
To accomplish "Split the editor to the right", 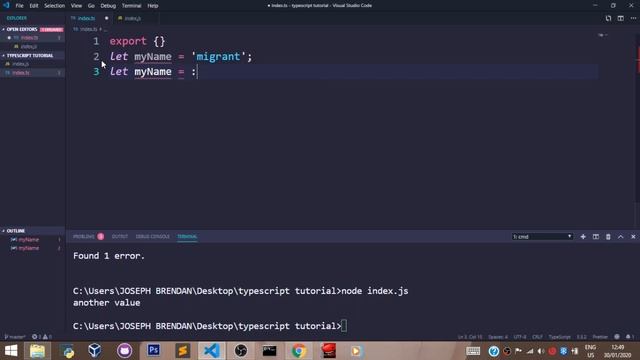I will click(620, 18).
